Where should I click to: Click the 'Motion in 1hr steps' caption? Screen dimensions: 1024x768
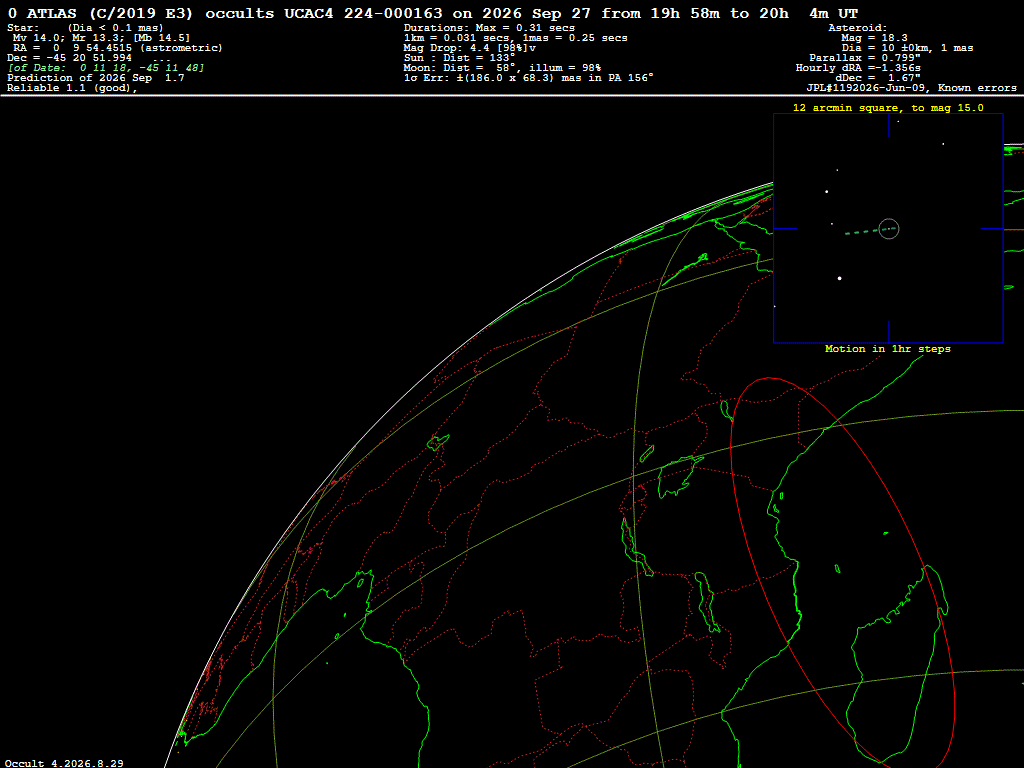click(x=888, y=349)
